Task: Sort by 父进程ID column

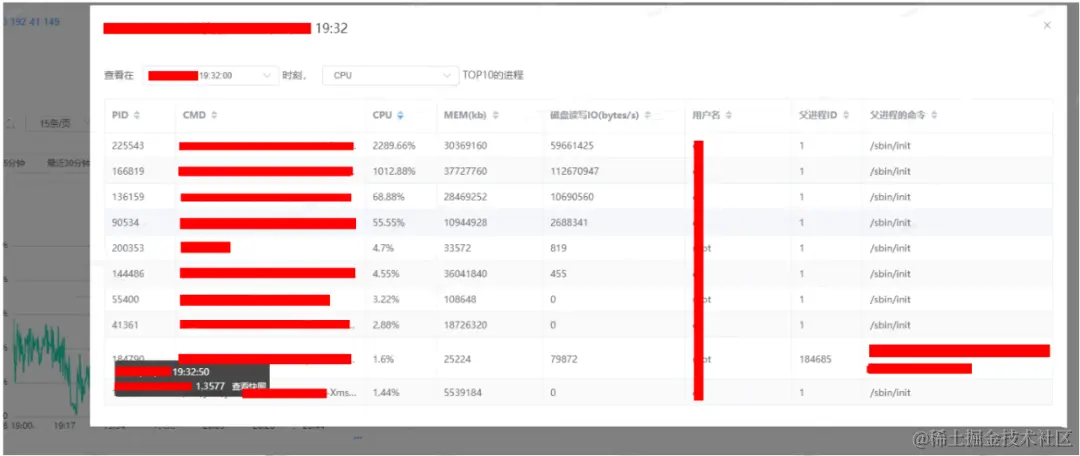Action: [846, 115]
